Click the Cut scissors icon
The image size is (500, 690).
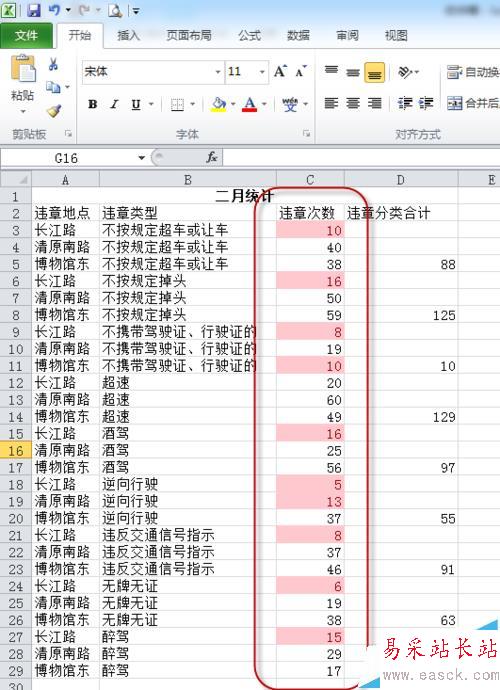(54, 64)
